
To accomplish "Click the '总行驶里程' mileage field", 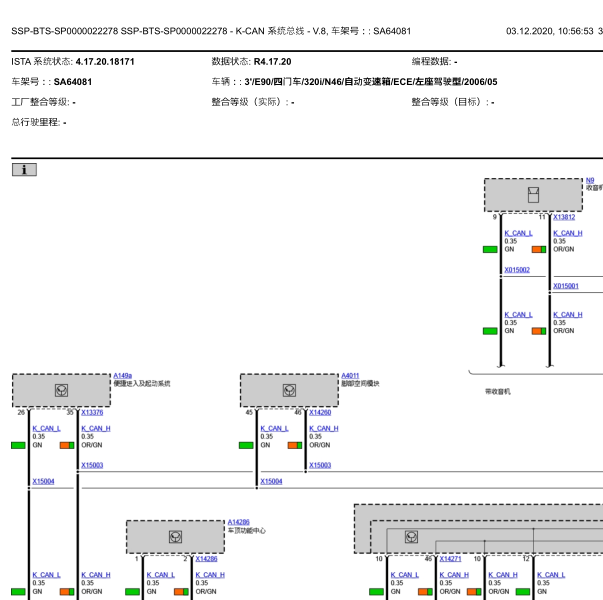I will tap(39, 122).
